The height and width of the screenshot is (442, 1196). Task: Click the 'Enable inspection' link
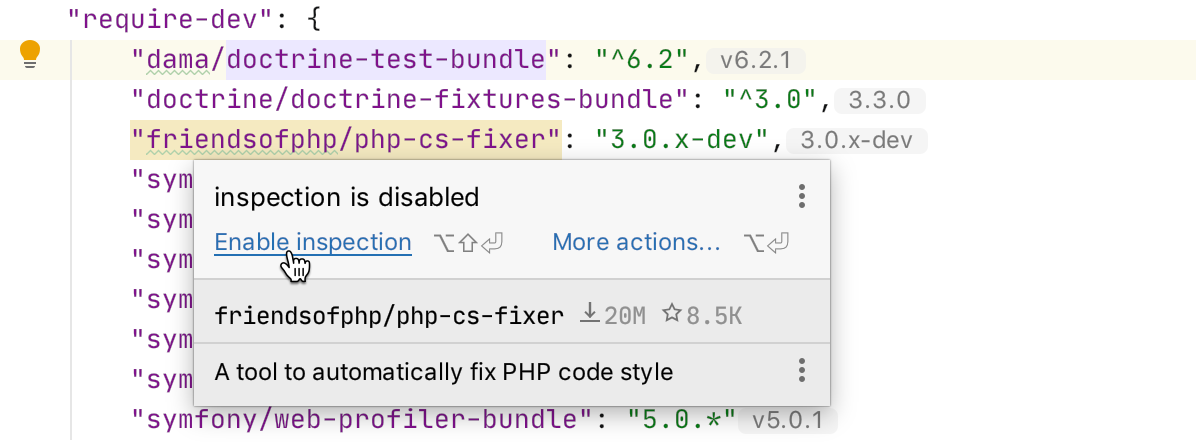(313, 242)
